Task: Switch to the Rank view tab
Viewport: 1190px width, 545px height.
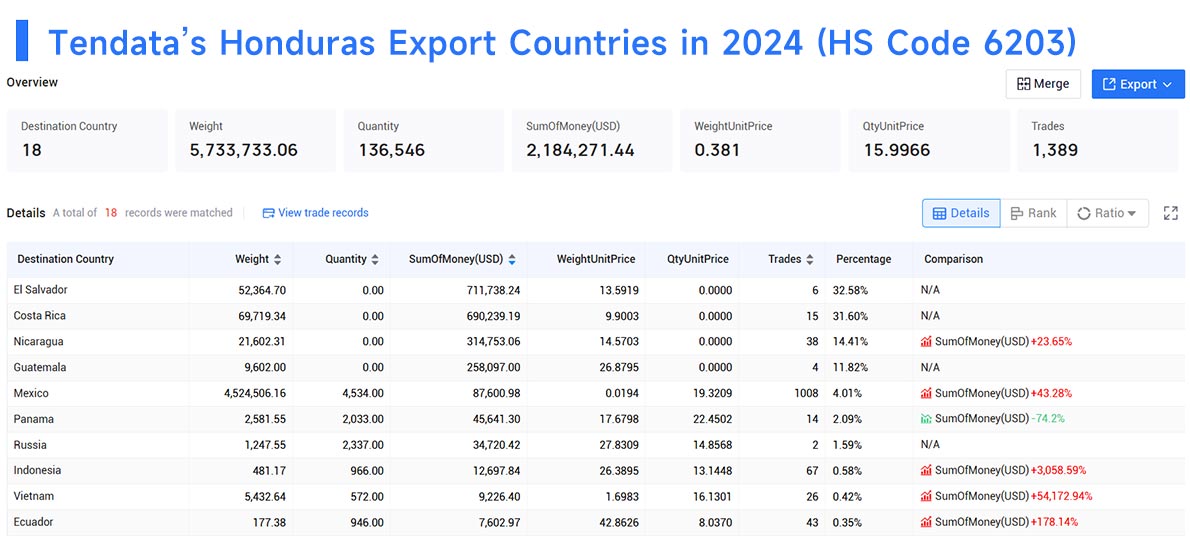Action: click(1034, 213)
